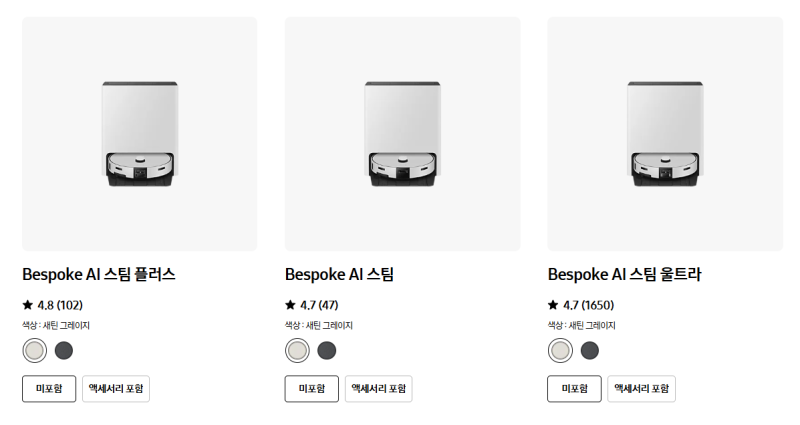
Task: Choose dark gray swatch for Bespoke AI 스팀 울트라
Action: pyautogui.click(x=589, y=351)
